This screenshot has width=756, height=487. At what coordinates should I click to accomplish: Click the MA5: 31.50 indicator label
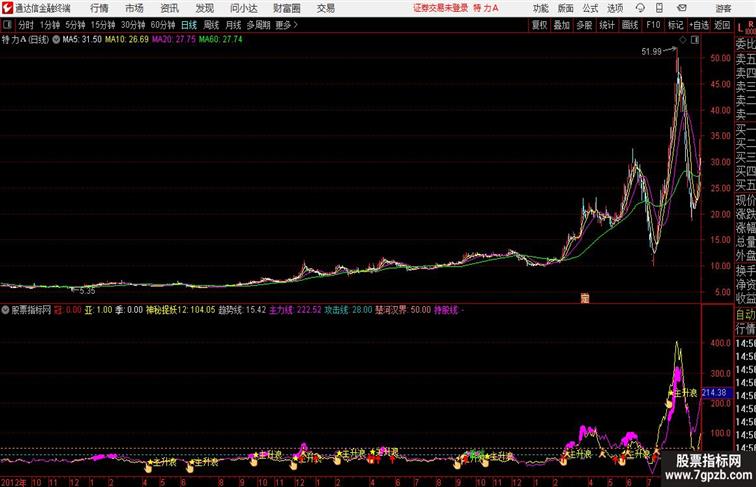[x=82, y=40]
